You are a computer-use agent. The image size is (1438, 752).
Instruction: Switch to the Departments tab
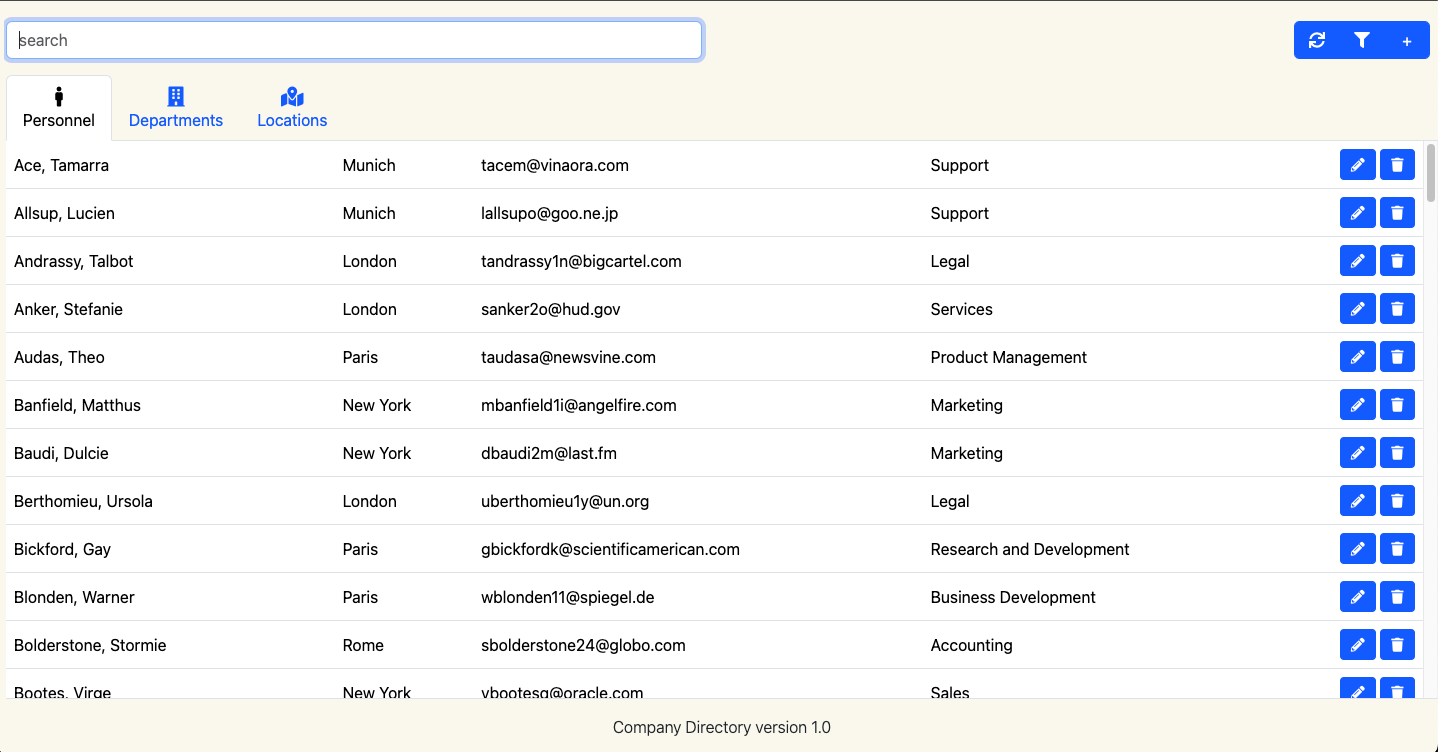pyautogui.click(x=176, y=108)
